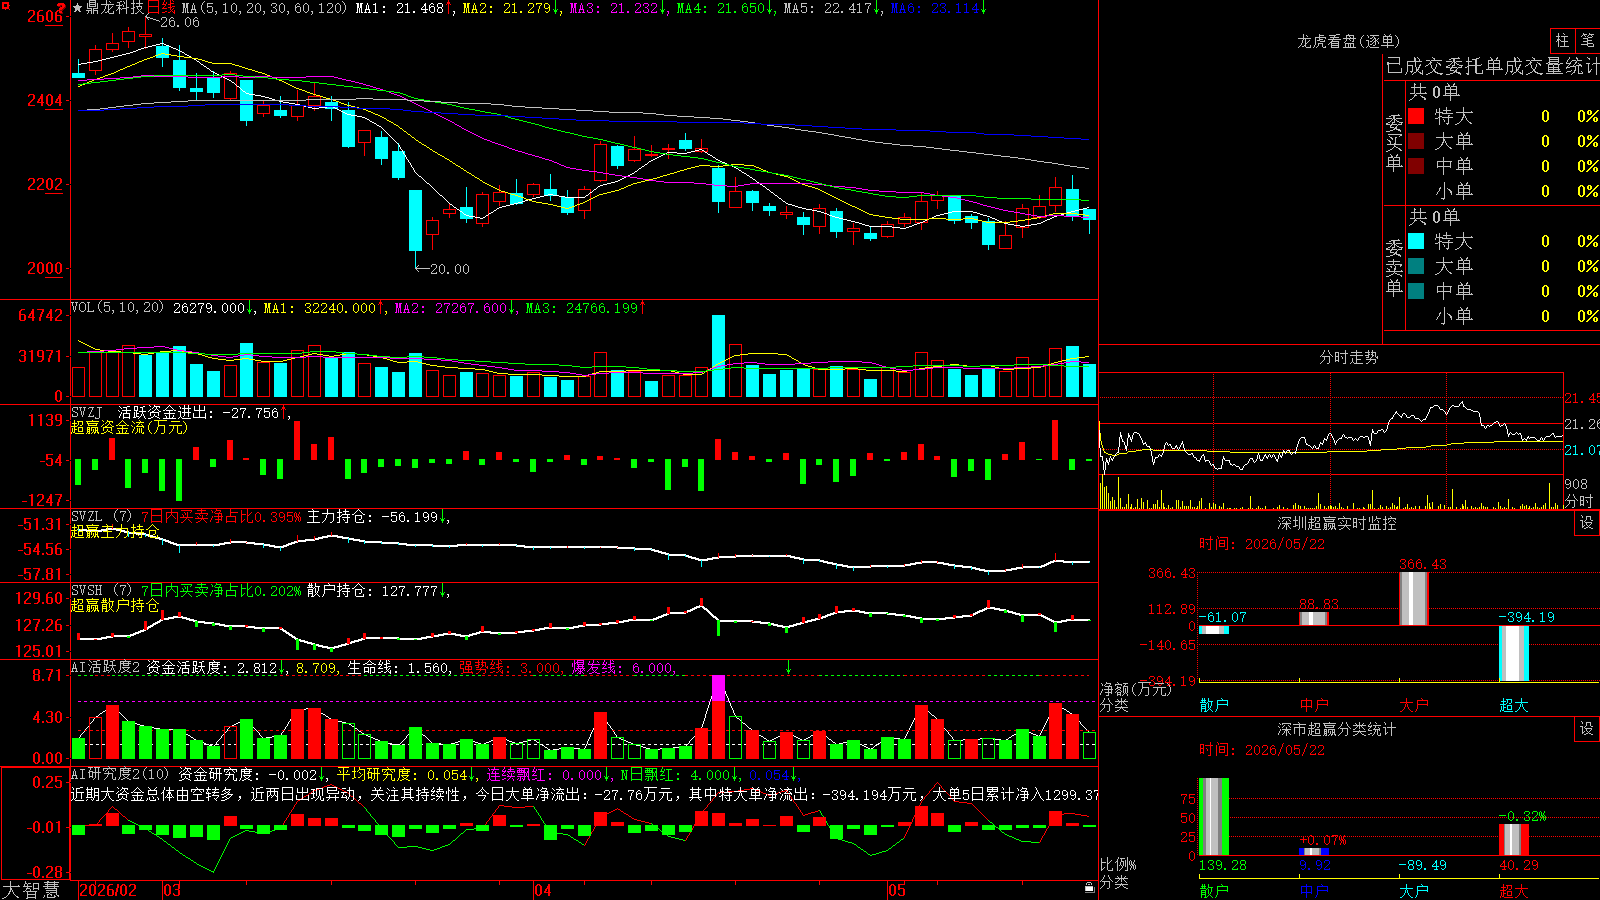Click the 04 month marker on the time axis

click(543, 890)
